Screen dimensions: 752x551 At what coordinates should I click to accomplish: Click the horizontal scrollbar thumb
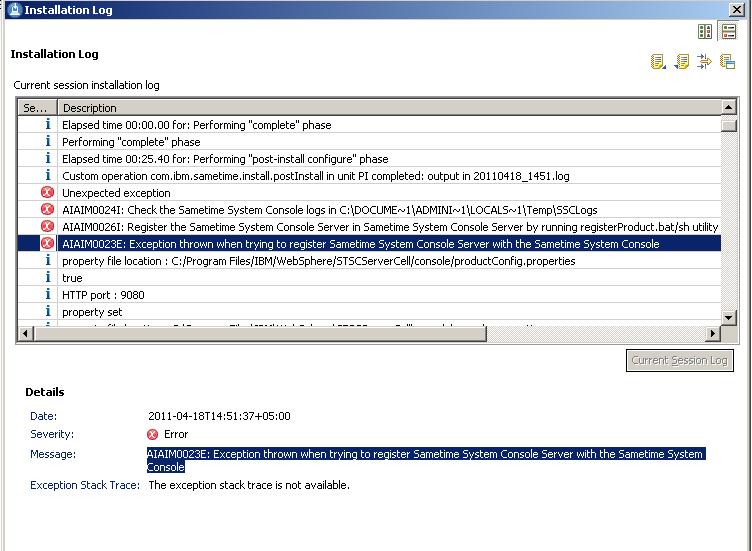click(260, 333)
